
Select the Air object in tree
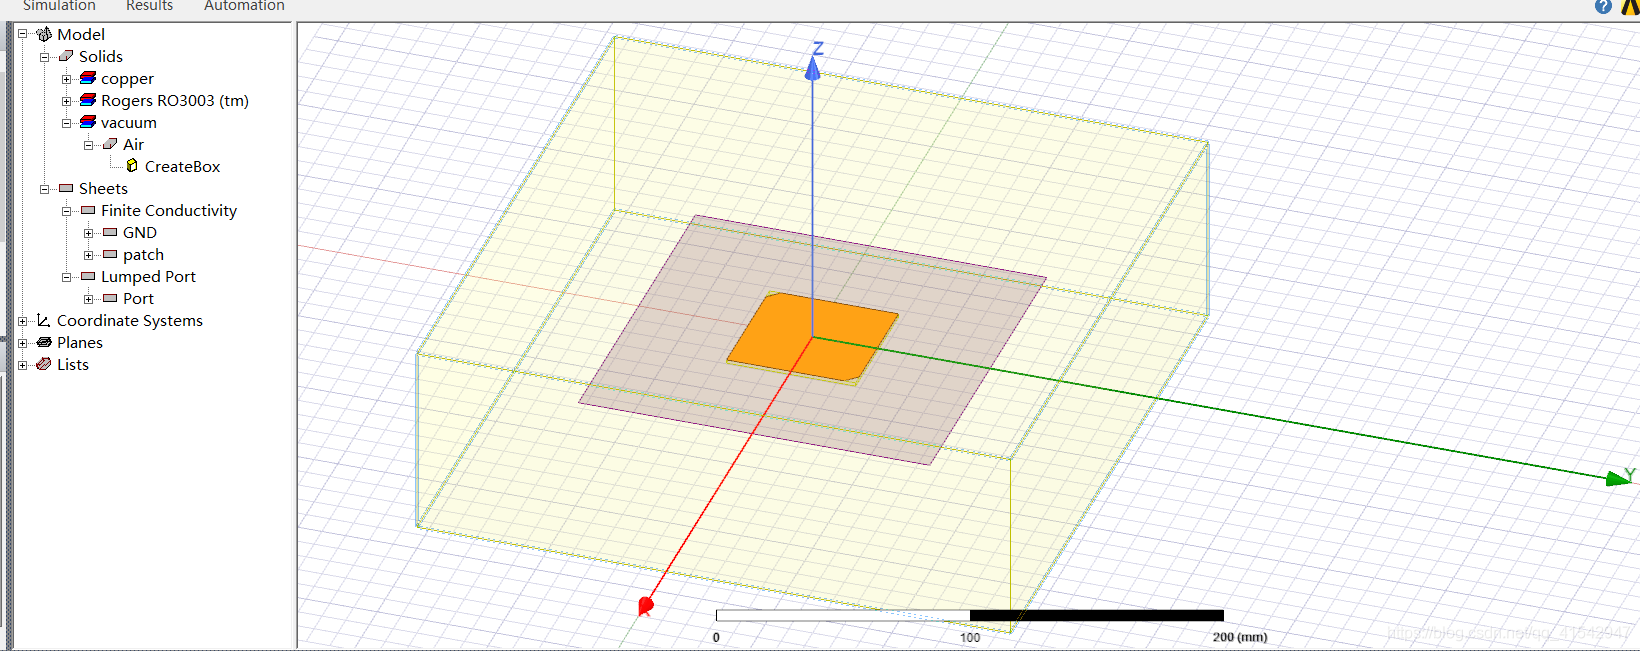point(133,144)
